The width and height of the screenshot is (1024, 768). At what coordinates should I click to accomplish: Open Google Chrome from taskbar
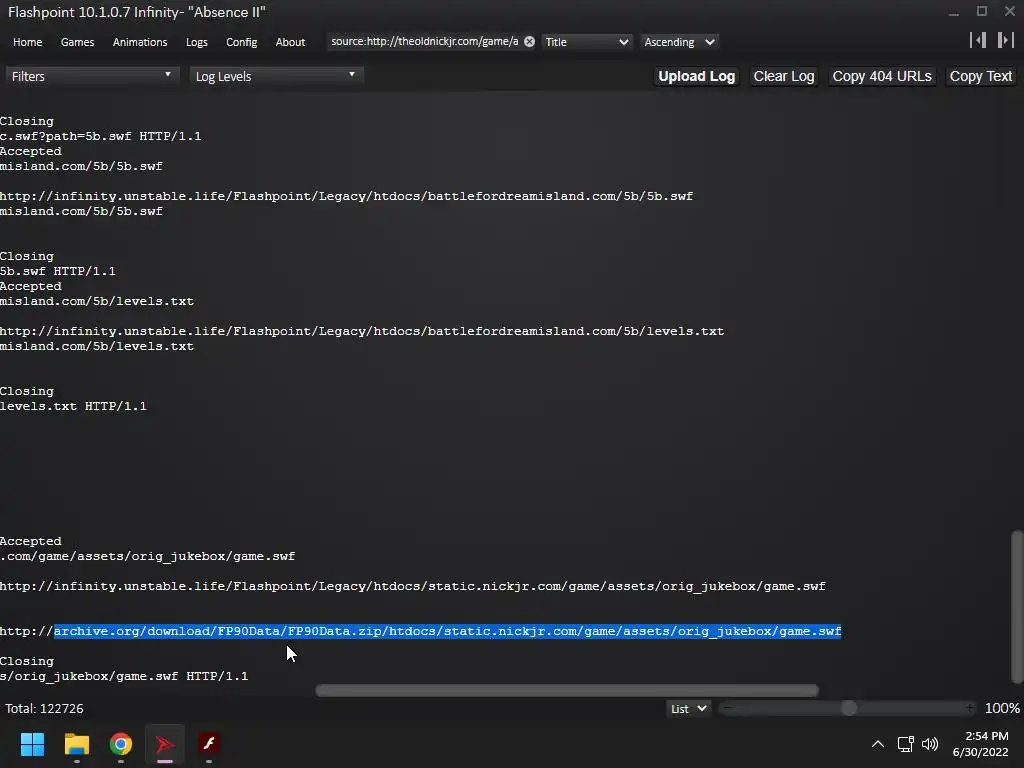click(x=121, y=744)
